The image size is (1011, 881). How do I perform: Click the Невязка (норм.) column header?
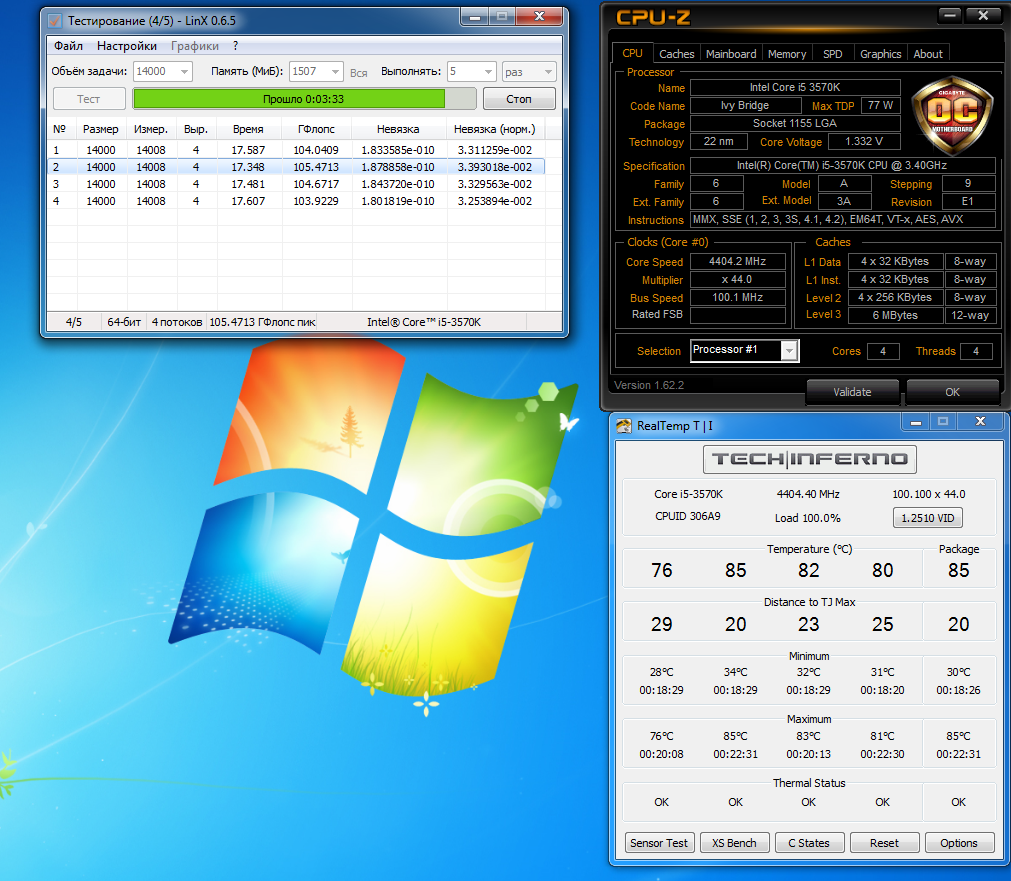495,129
